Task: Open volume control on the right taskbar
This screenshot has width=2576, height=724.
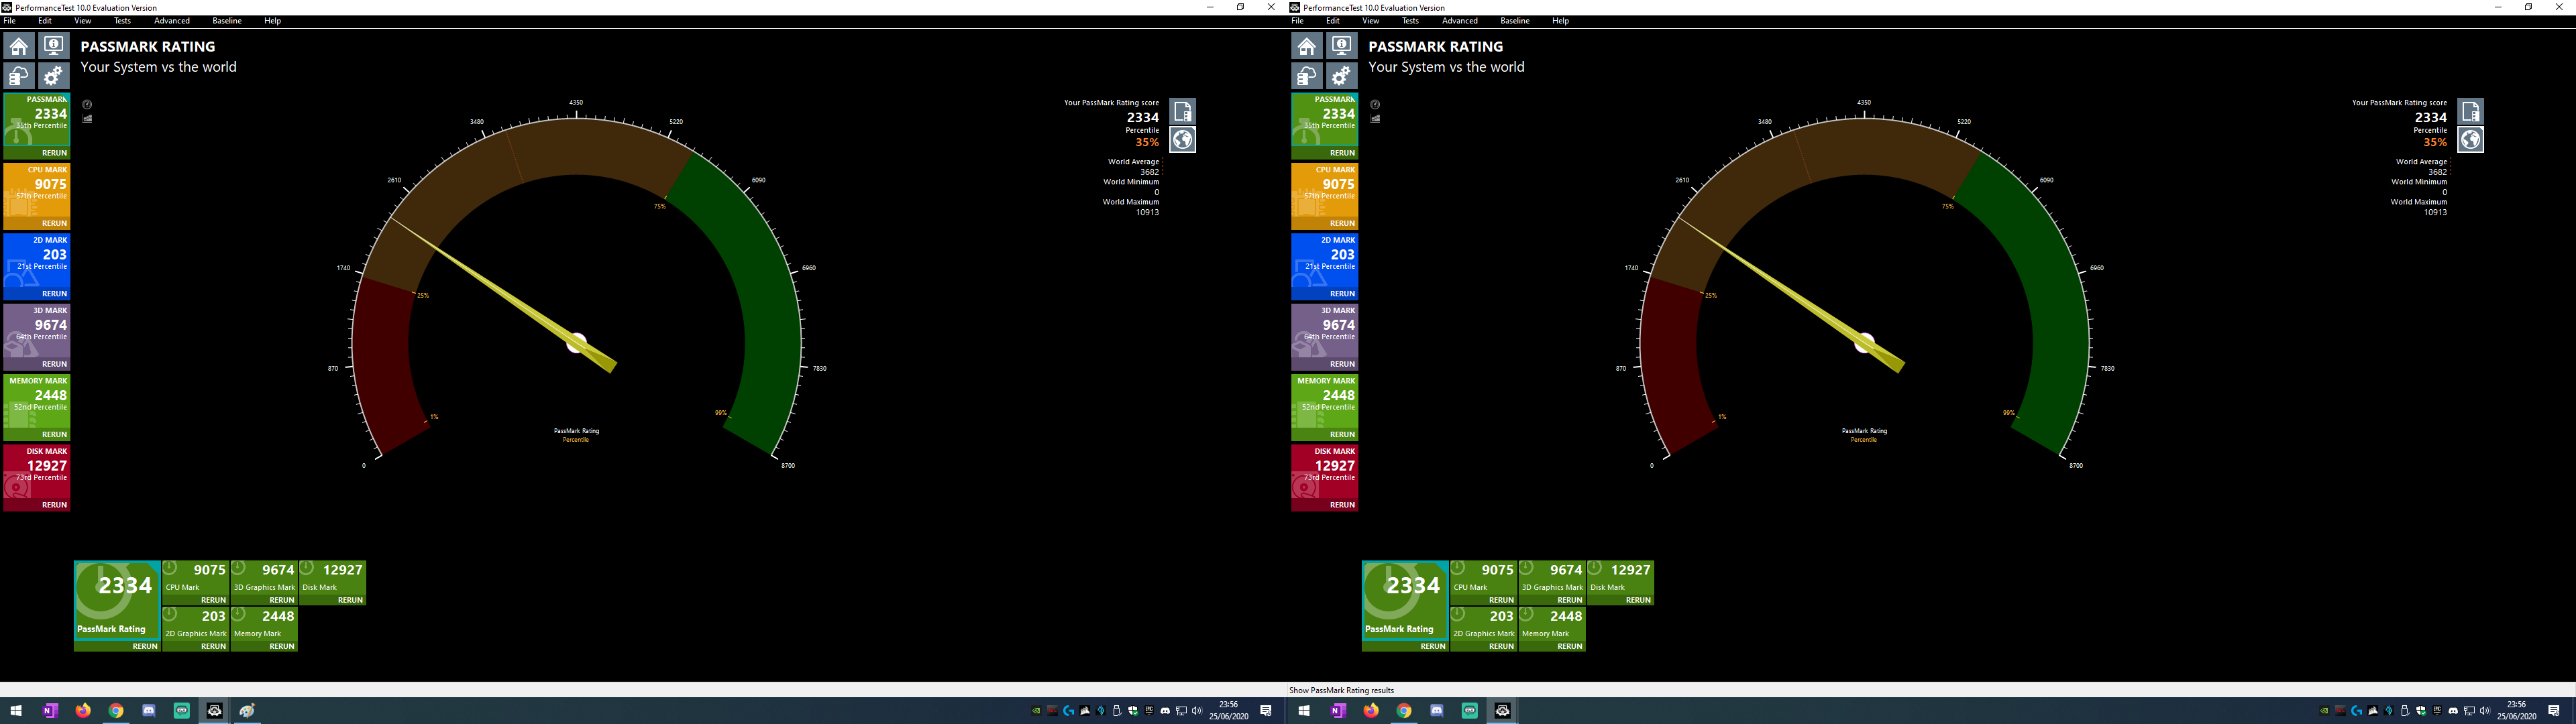Action: [x=2485, y=711]
